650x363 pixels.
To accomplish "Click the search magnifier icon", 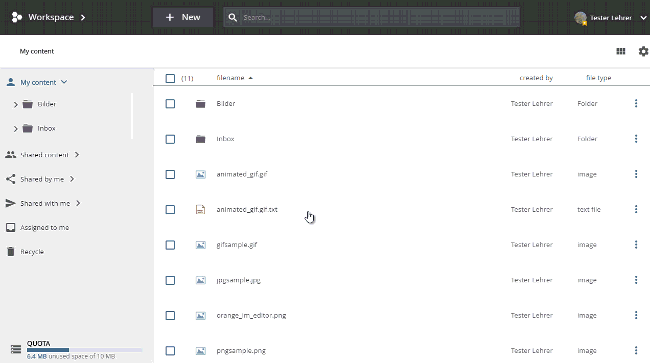I will point(233,17).
